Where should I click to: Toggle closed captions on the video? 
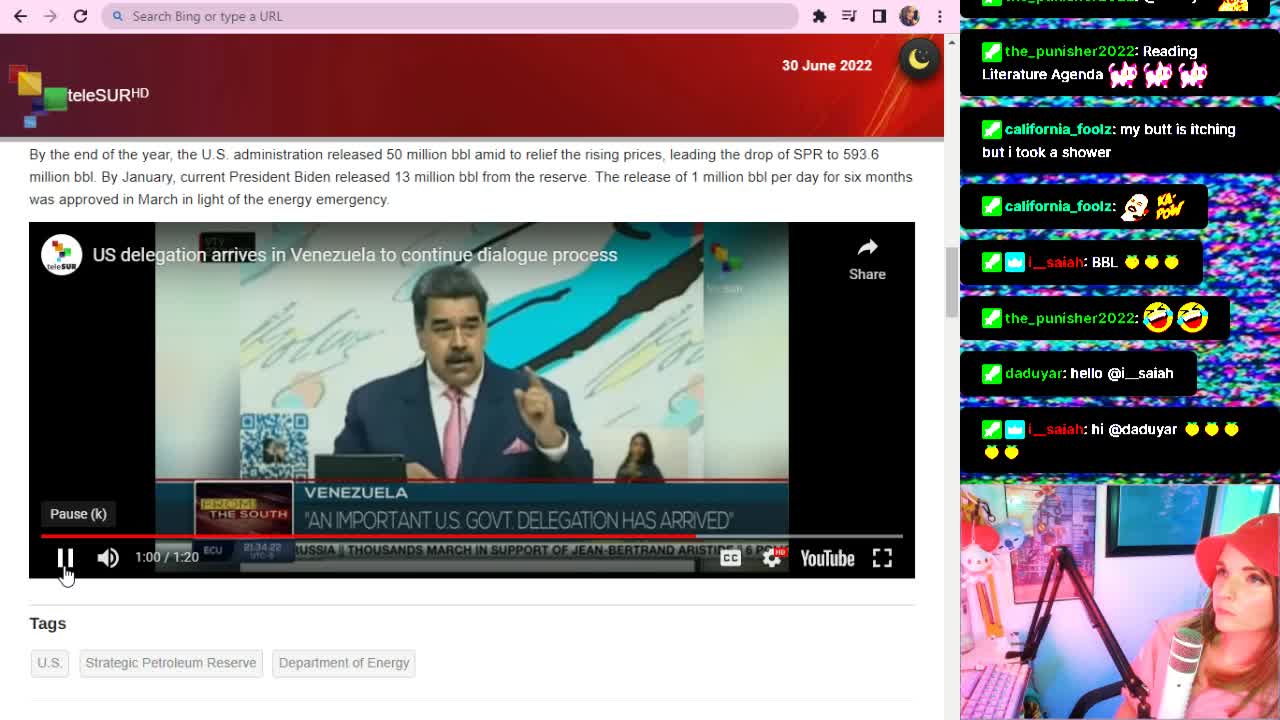731,558
